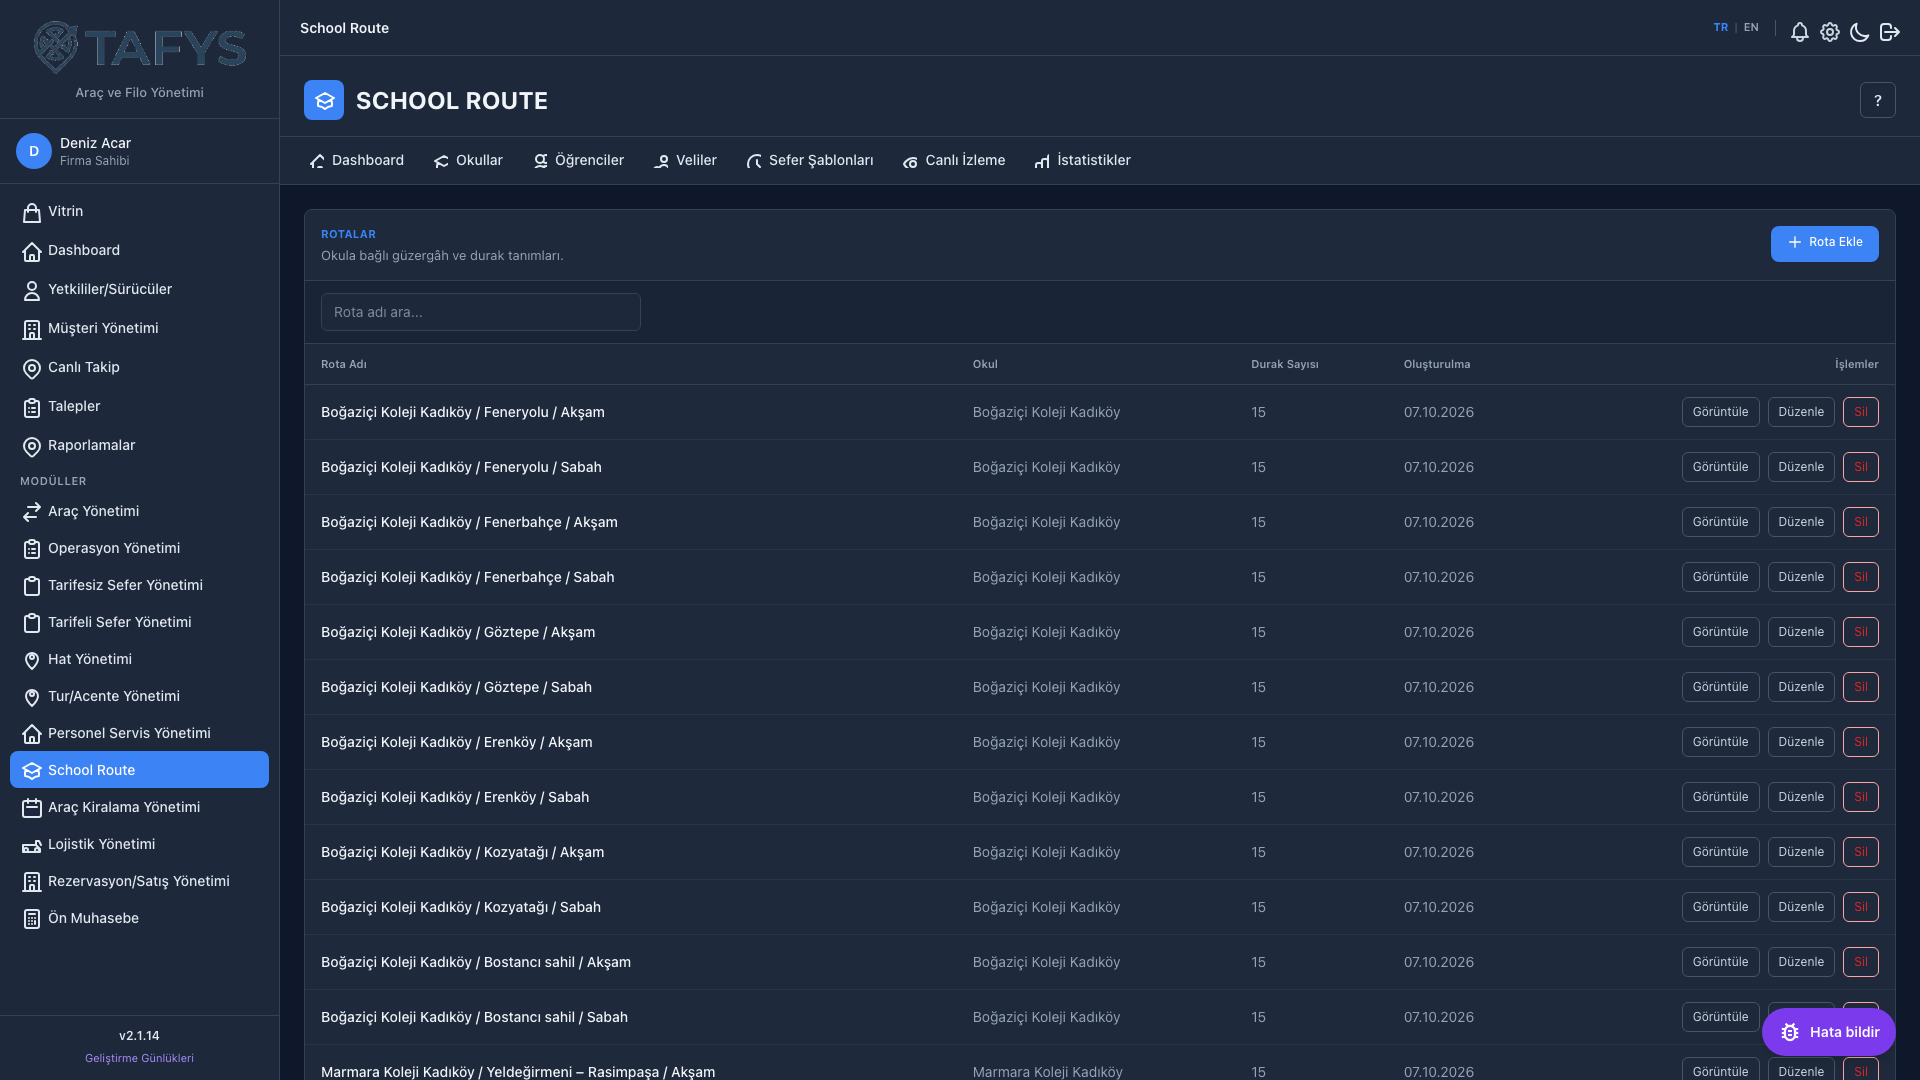Click the logout icon in header
Viewport: 1920px width, 1080px height.
(1890, 32)
